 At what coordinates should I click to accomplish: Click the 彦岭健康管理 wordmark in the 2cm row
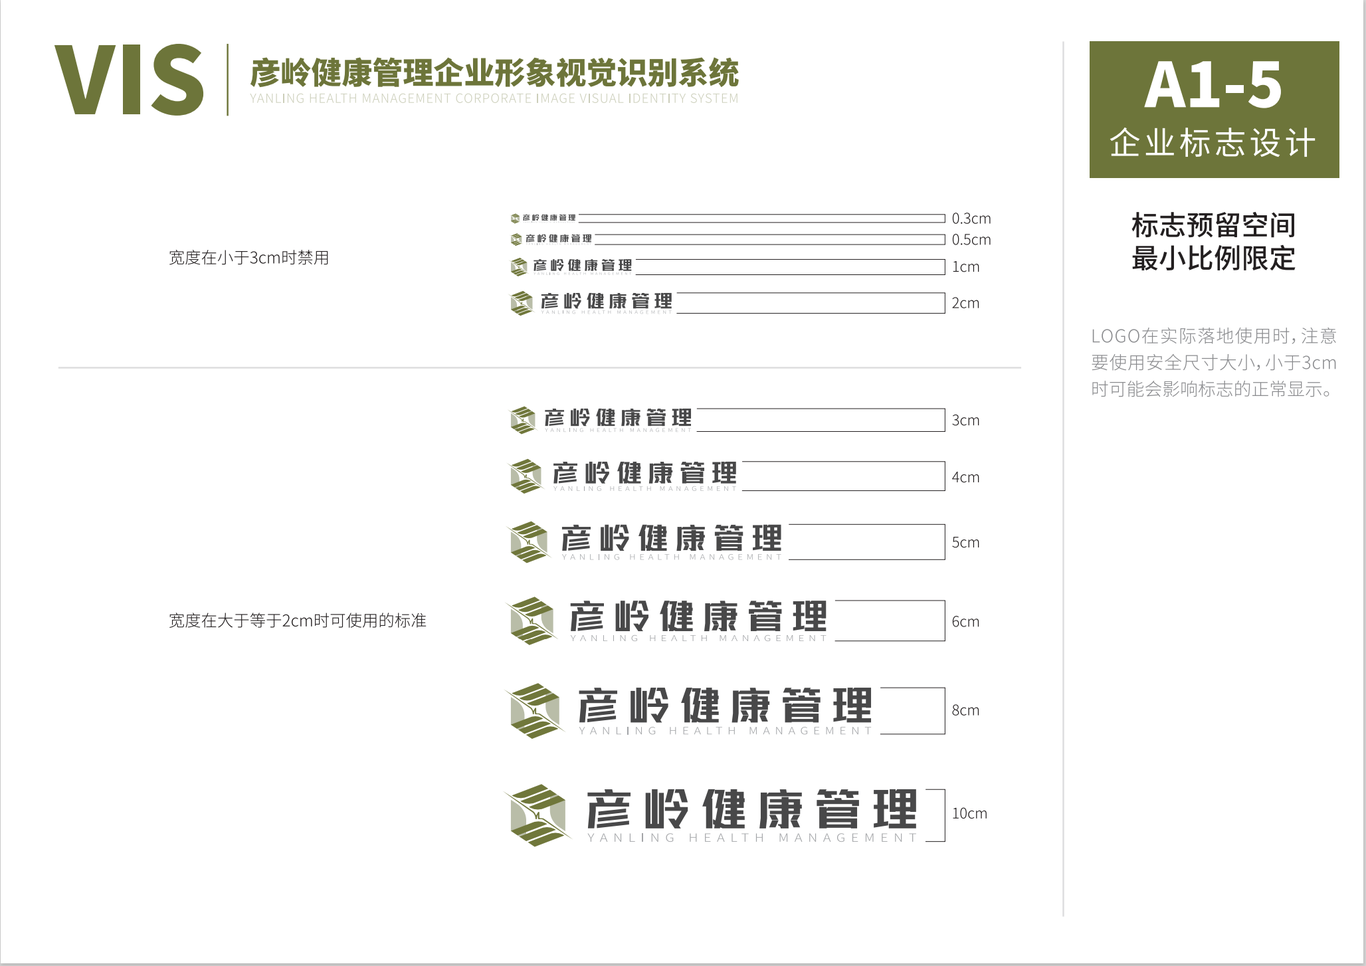606,301
